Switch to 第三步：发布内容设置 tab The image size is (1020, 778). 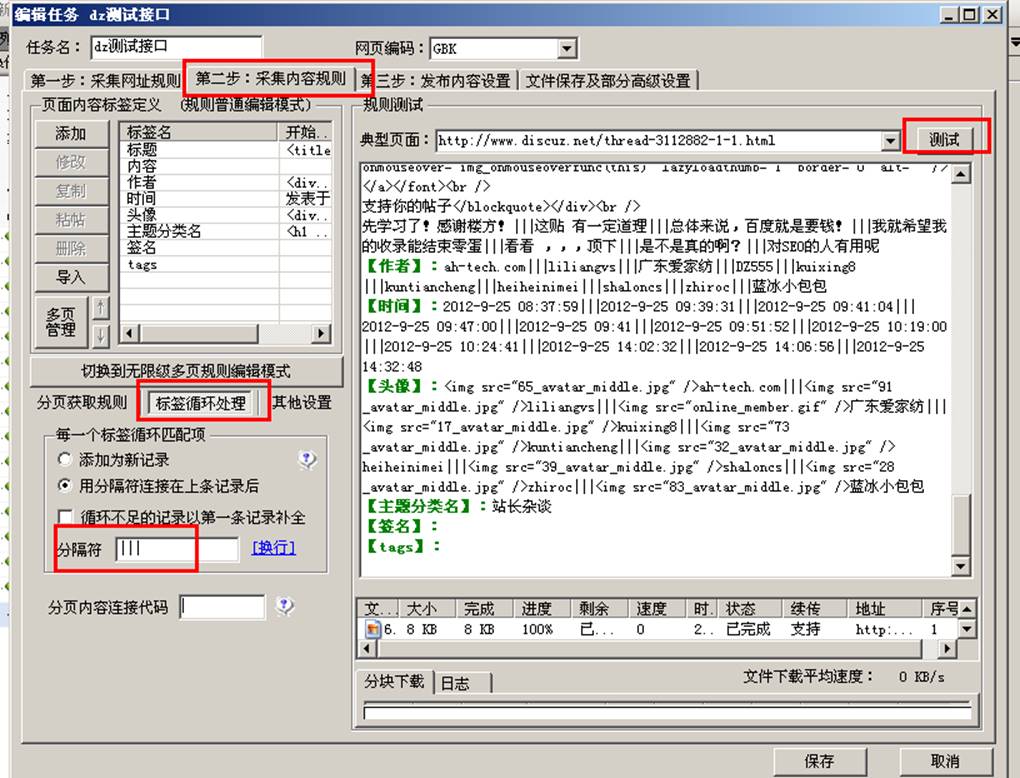pyautogui.click(x=436, y=80)
